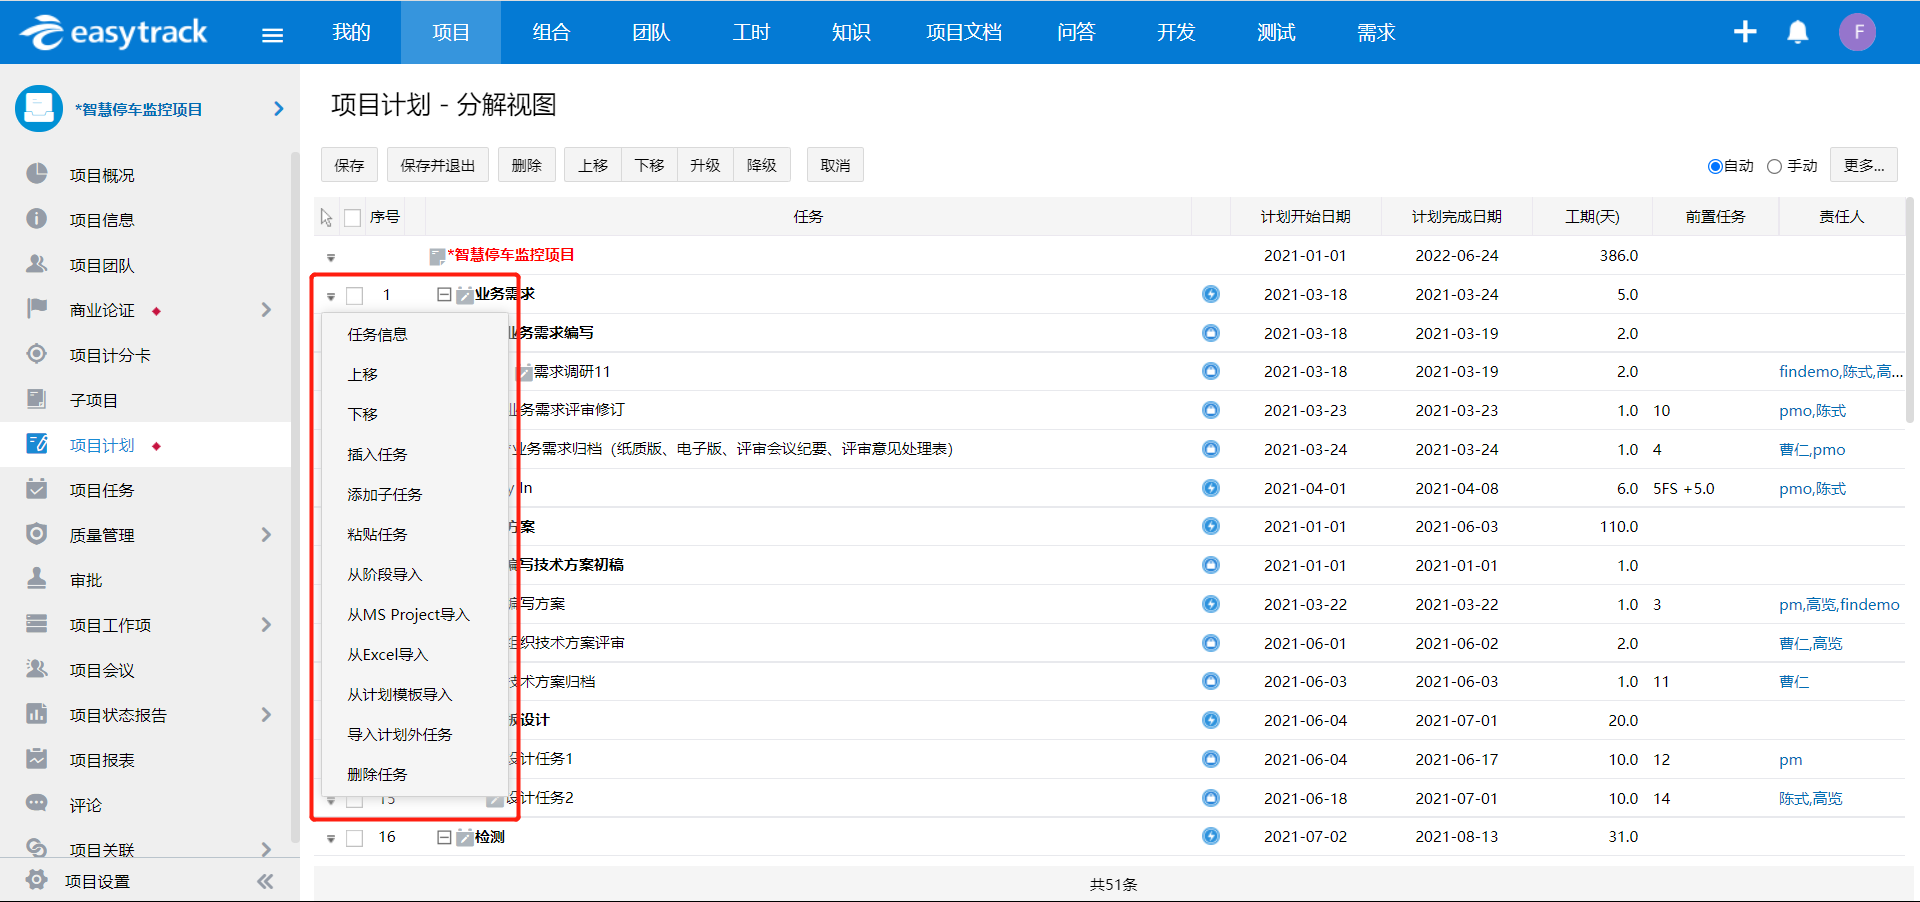Collapse the sidebar with double-chevron icon
Viewport: 1920px width, 902px height.
265,881
